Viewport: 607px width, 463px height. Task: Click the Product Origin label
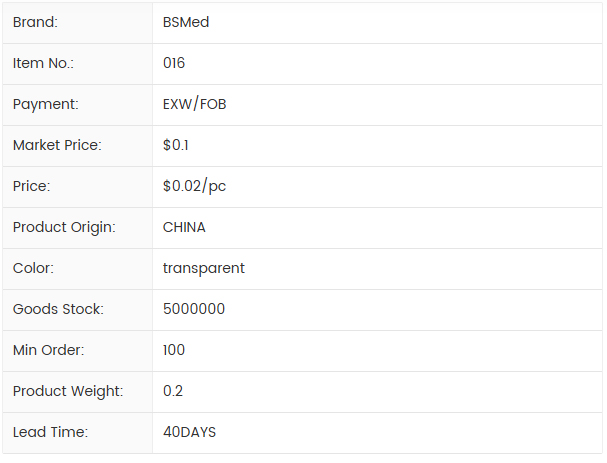tap(64, 227)
